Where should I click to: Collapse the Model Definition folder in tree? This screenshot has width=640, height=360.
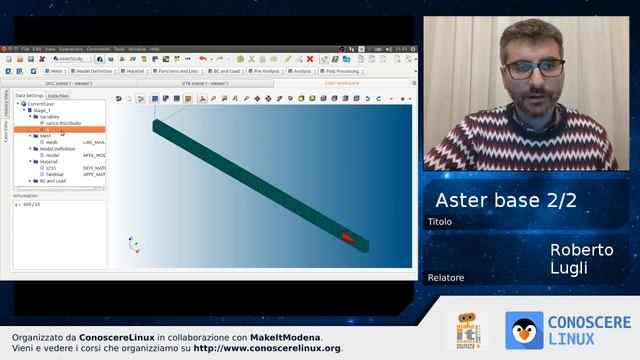pos(30,149)
